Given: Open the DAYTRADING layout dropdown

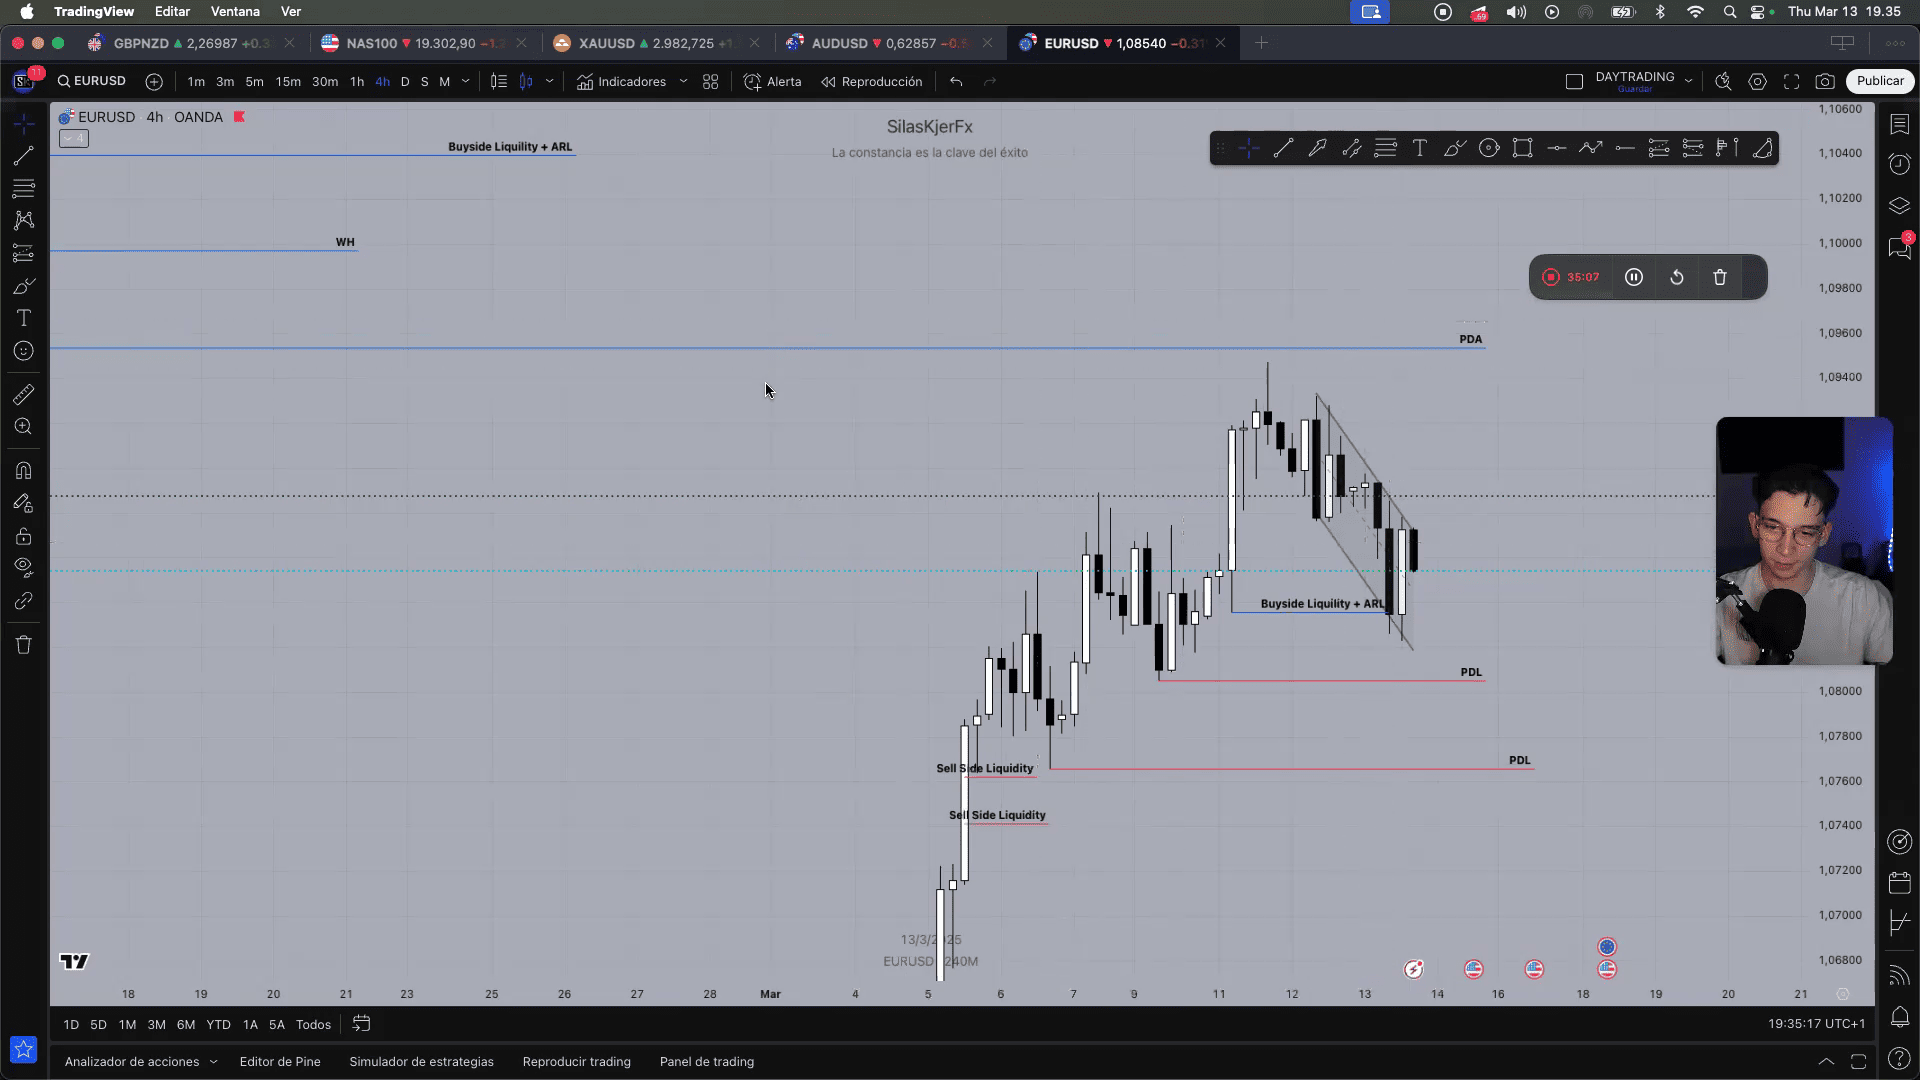Looking at the screenshot, I should coord(1688,81).
